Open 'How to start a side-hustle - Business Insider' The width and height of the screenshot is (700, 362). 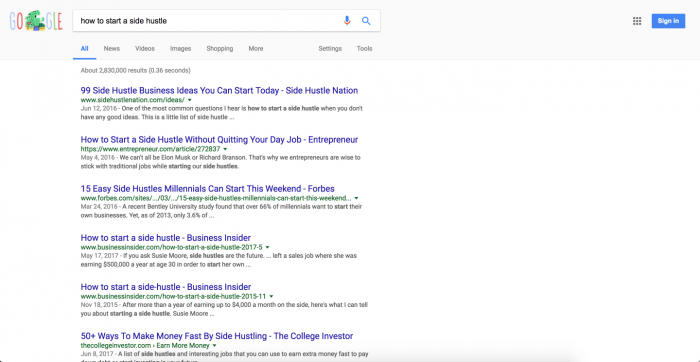(166, 287)
